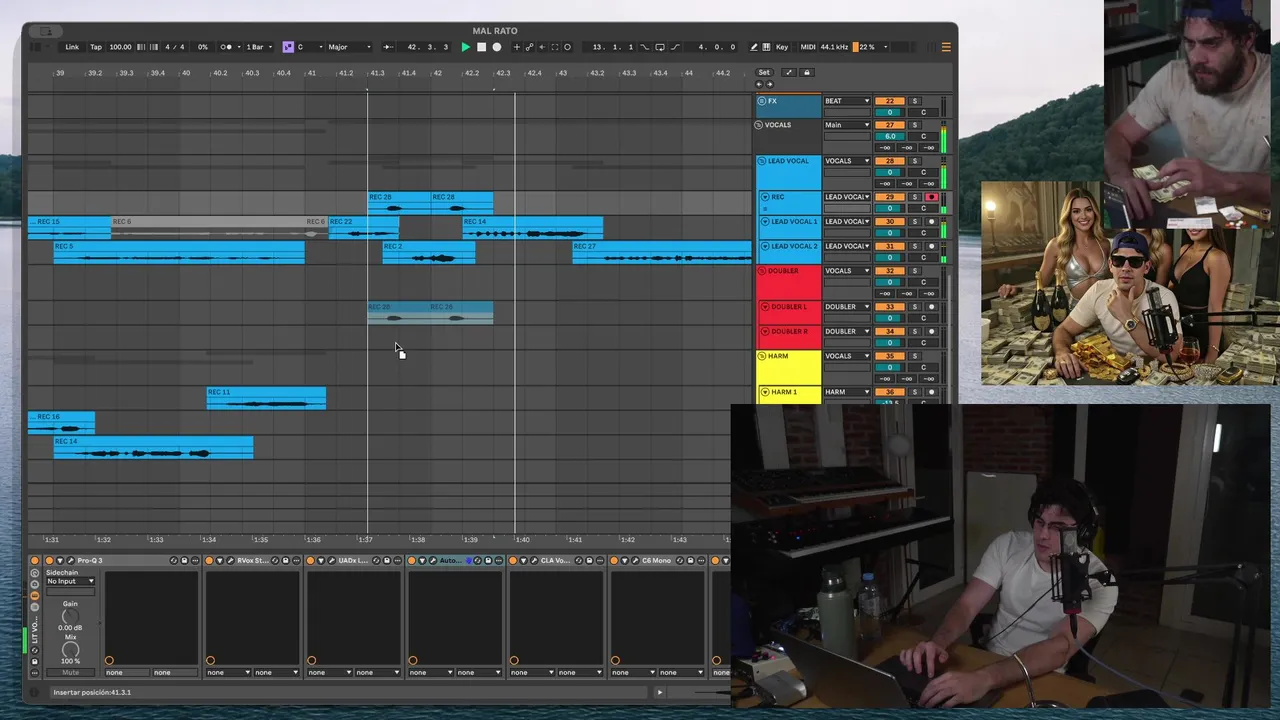Click the Mute button in Pro-Q 3

(x=71, y=672)
